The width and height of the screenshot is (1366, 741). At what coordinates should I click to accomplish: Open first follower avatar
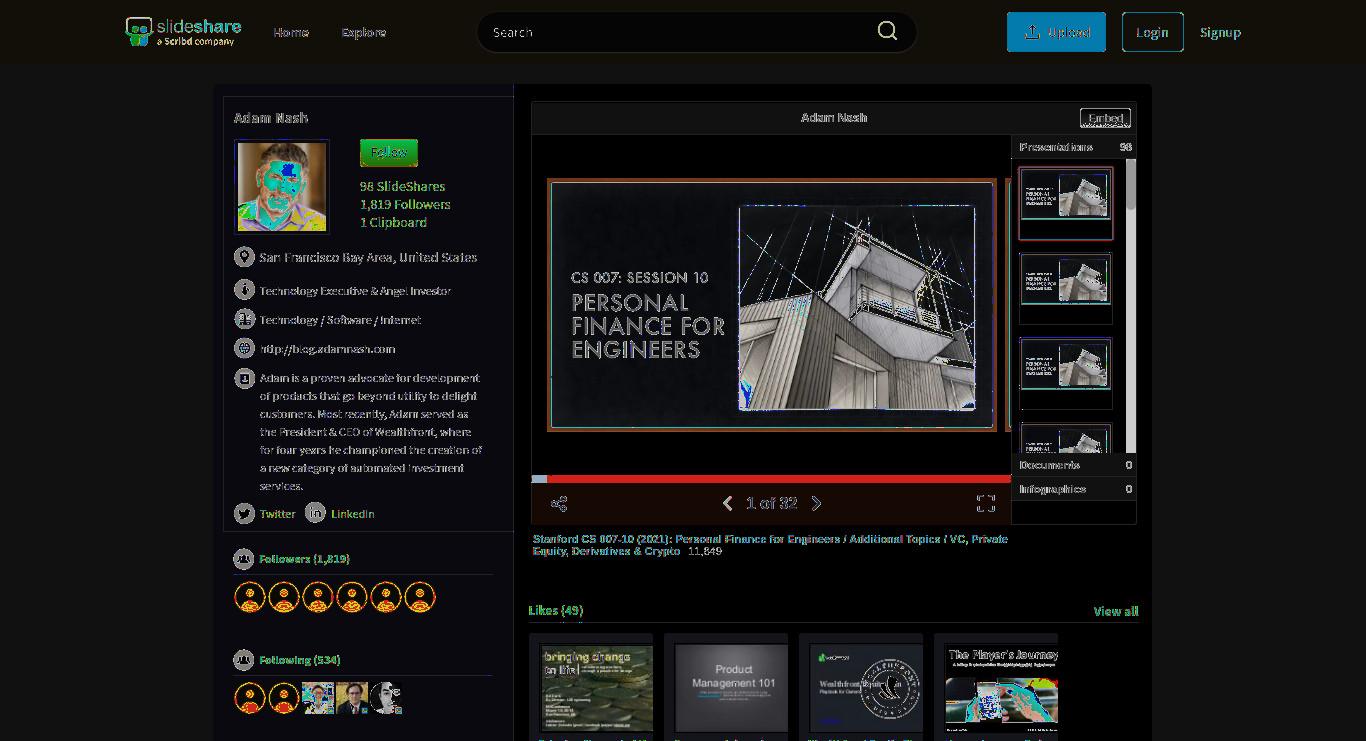coord(250,597)
